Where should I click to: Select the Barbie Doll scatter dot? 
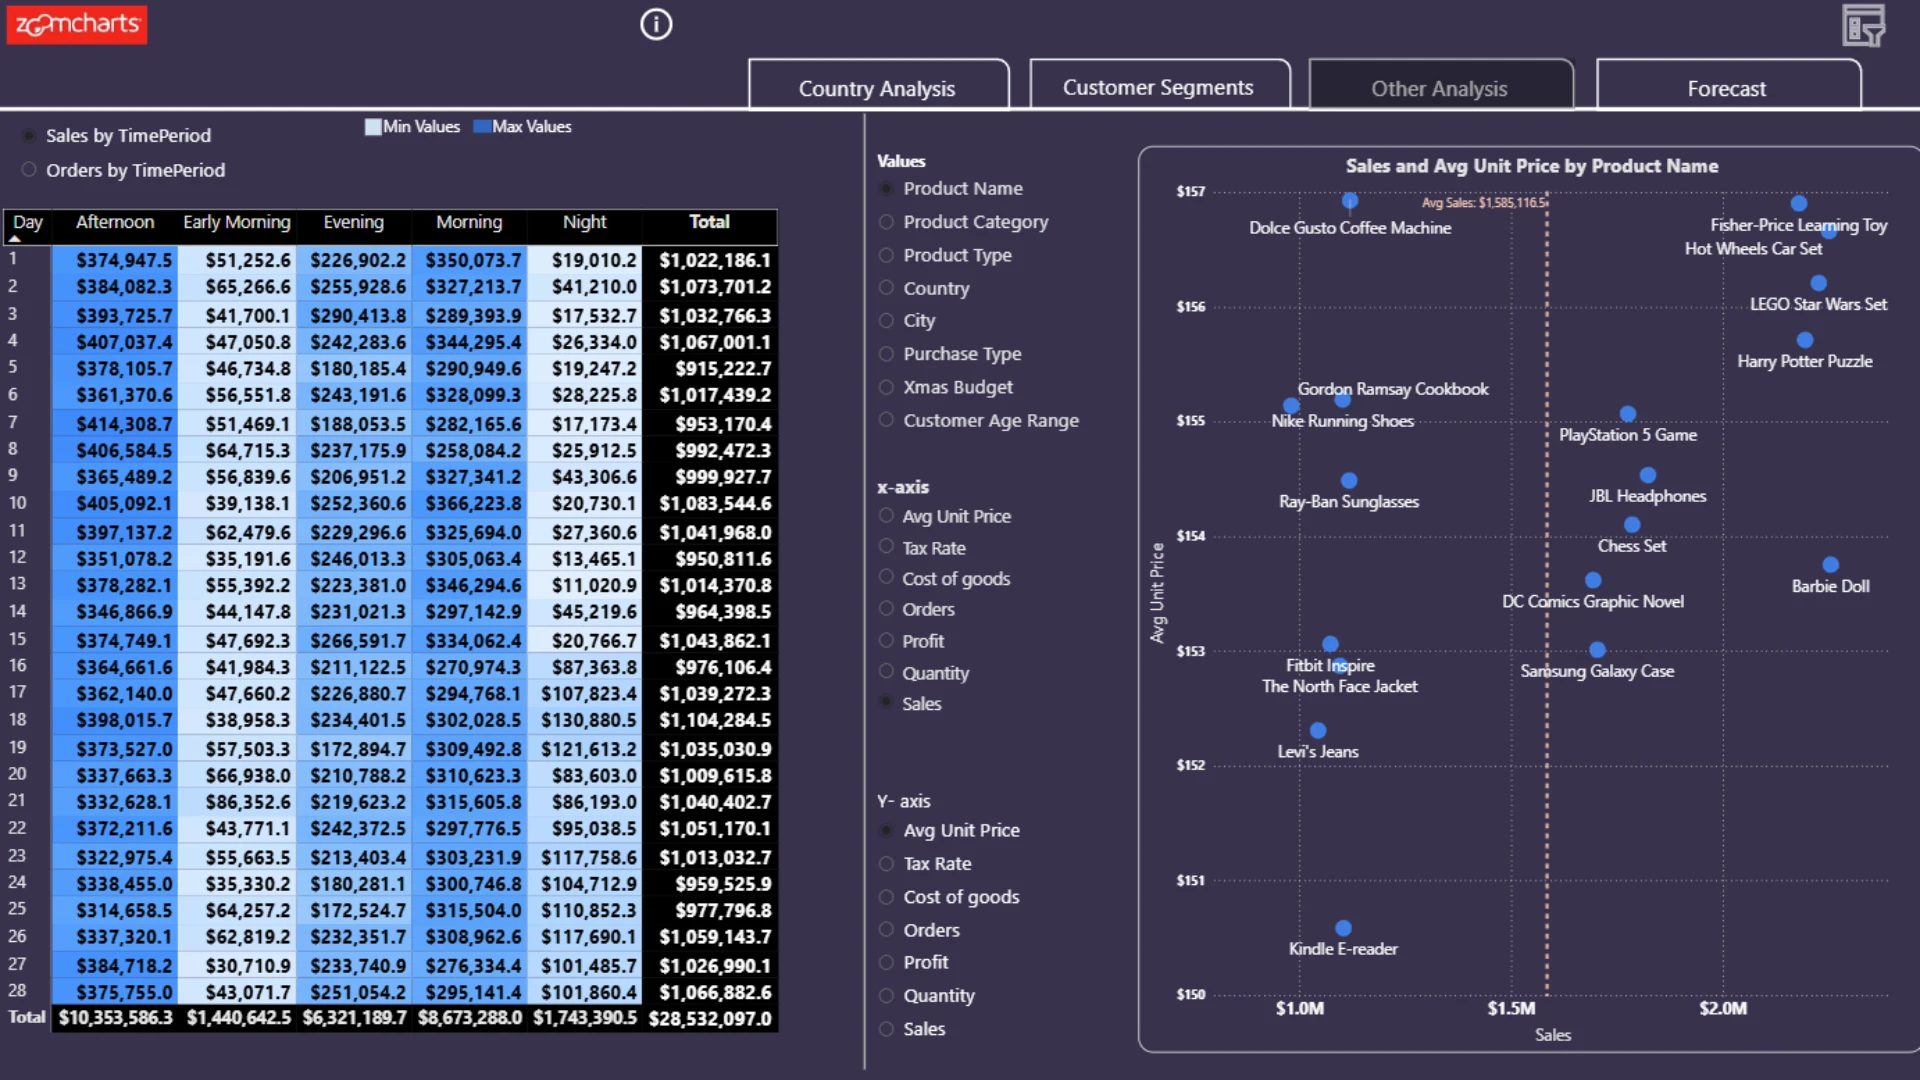[1830, 565]
